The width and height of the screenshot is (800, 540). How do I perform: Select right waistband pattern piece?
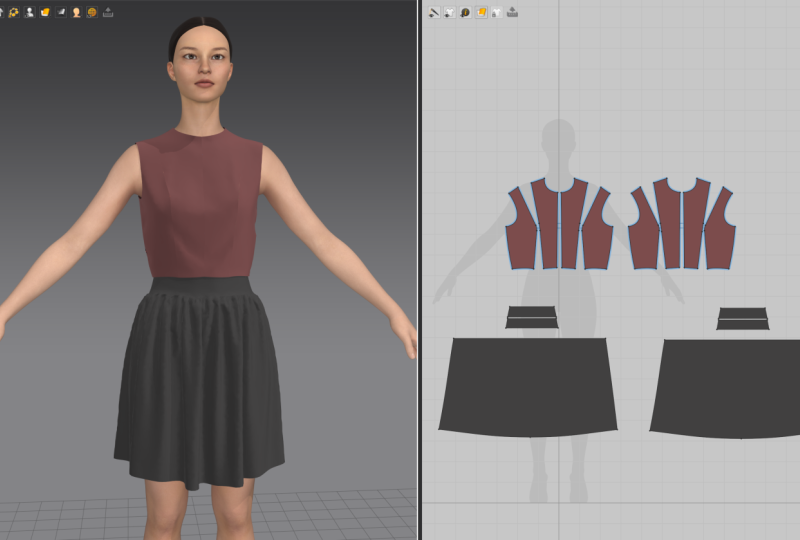pyautogui.click(x=743, y=318)
